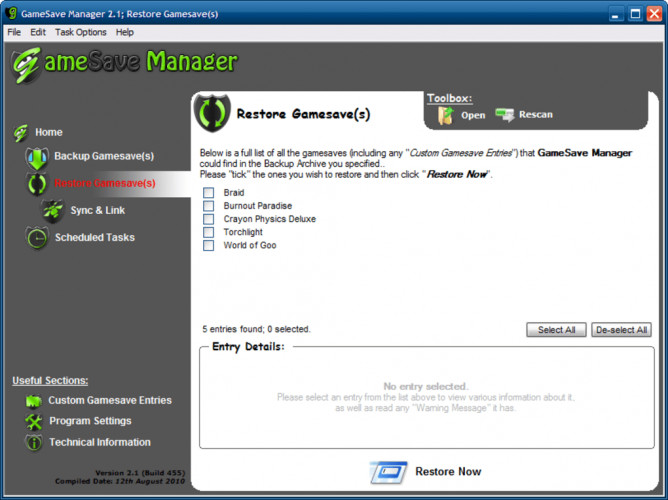The width and height of the screenshot is (668, 500).
Task: Select the Torchlight entry name
Action: click(x=243, y=232)
